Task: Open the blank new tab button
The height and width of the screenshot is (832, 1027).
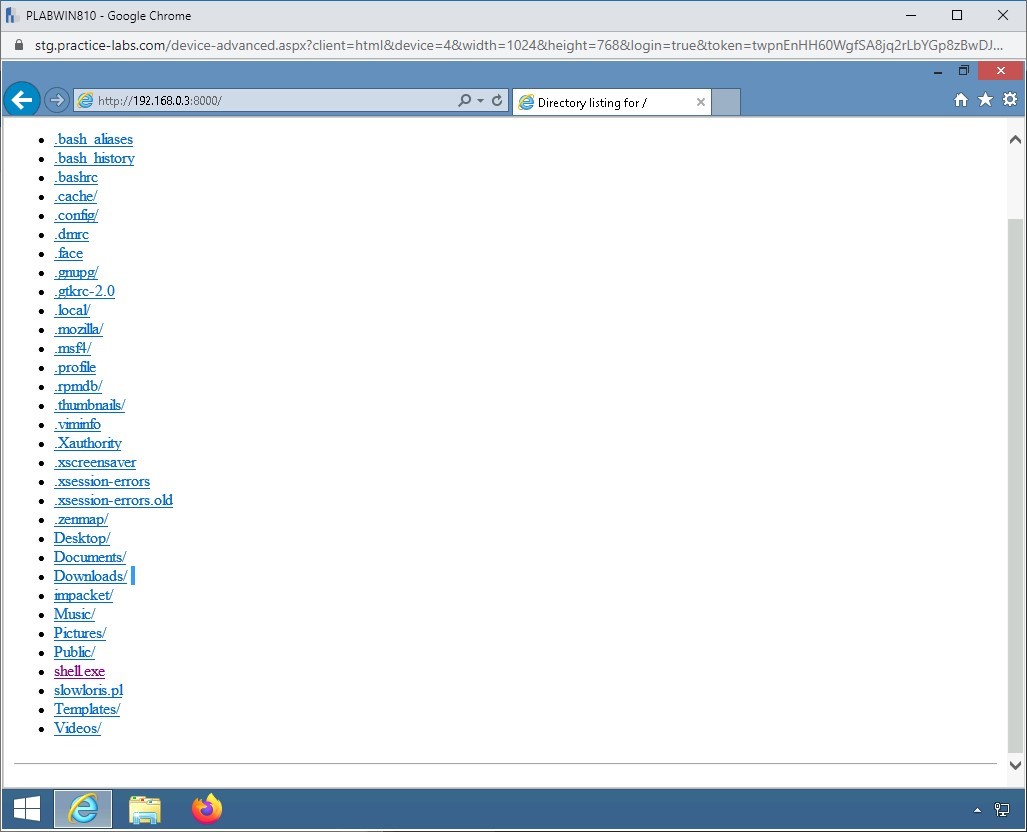Action: 726,102
